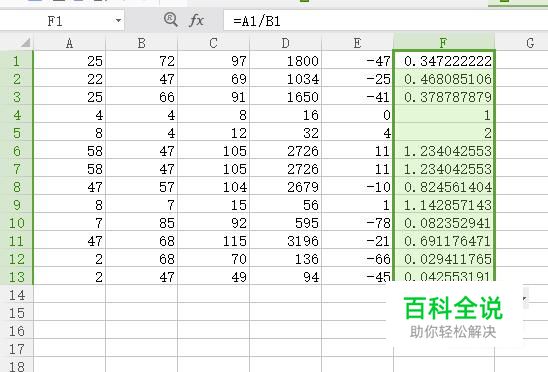The image size is (548, 372).
Task: Click cell D10 containing 595
Action: [x=286, y=223]
